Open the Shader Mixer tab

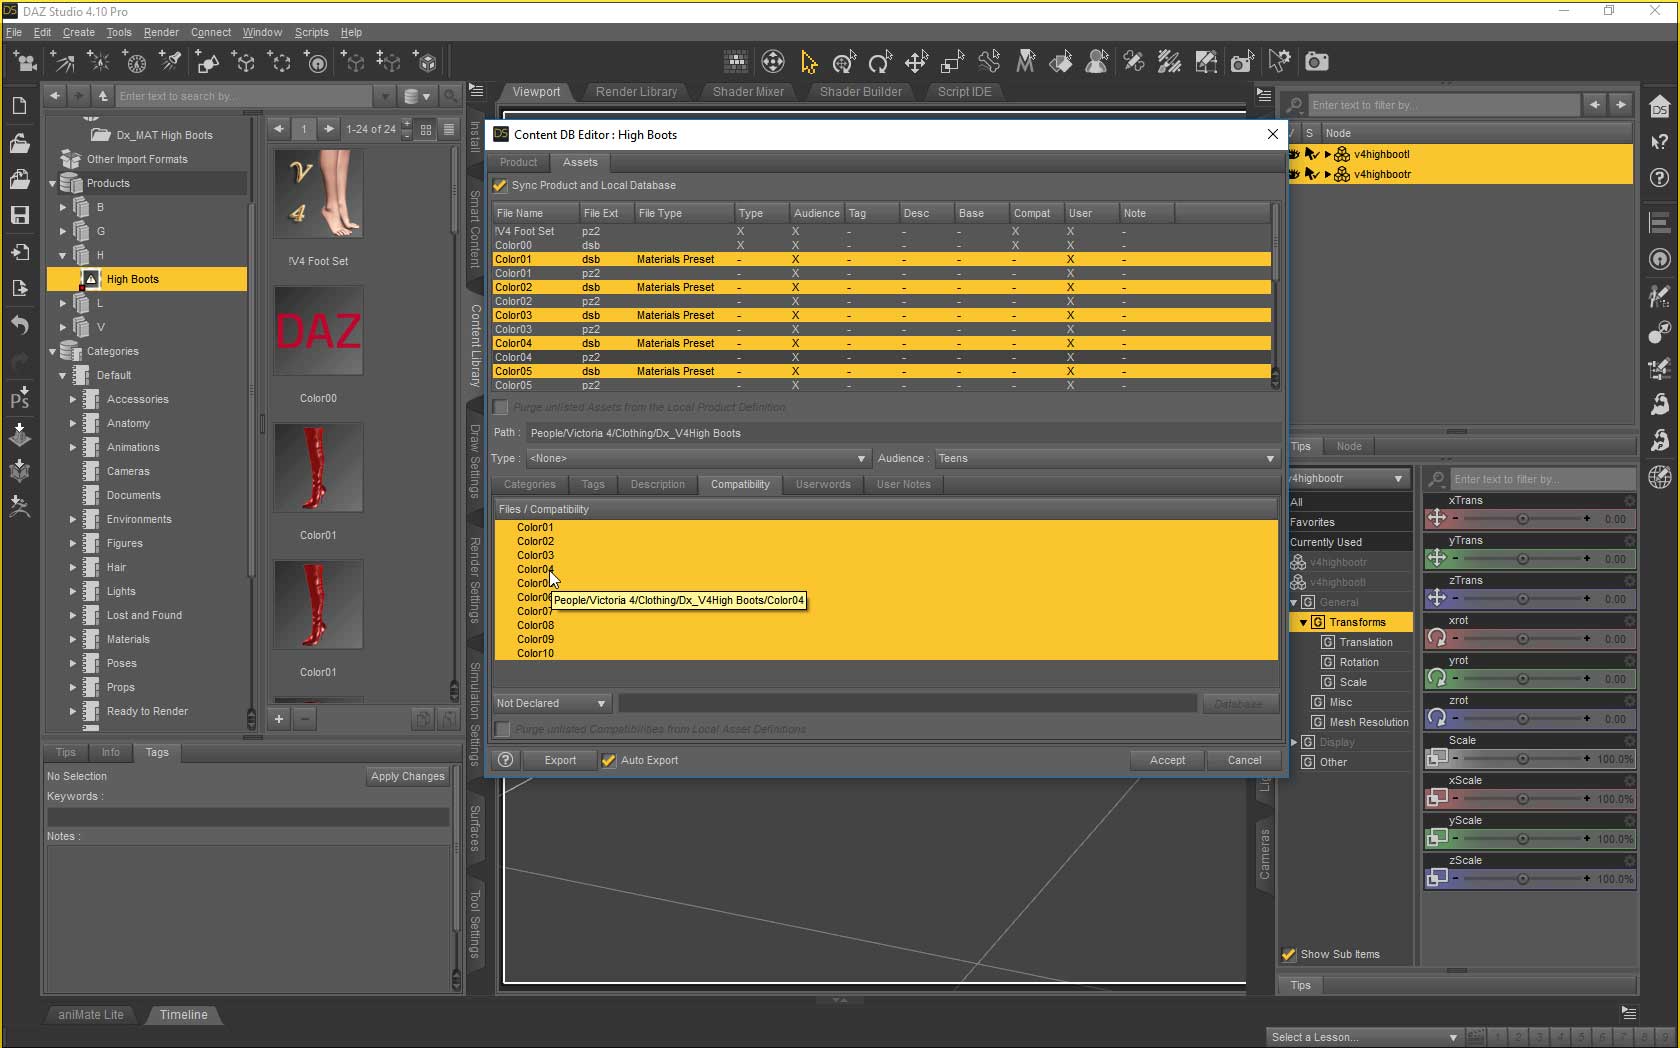748,91
